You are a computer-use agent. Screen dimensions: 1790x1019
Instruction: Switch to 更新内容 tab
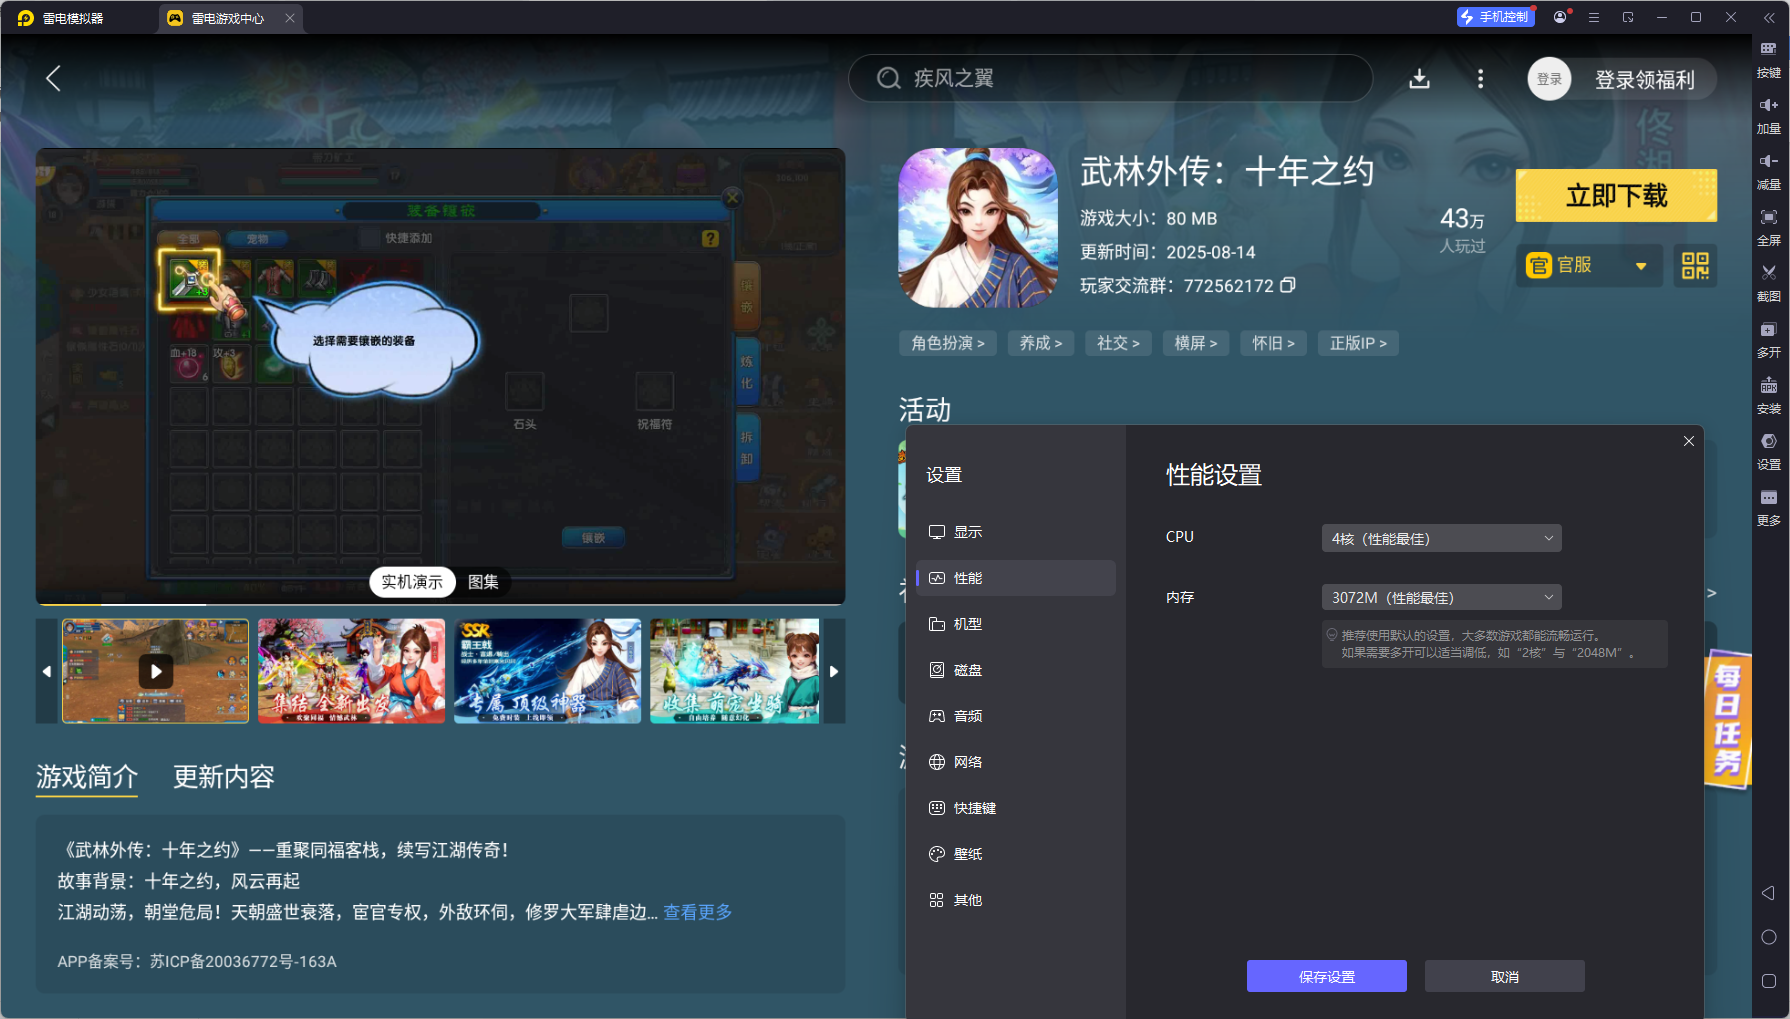[x=224, y=777]
